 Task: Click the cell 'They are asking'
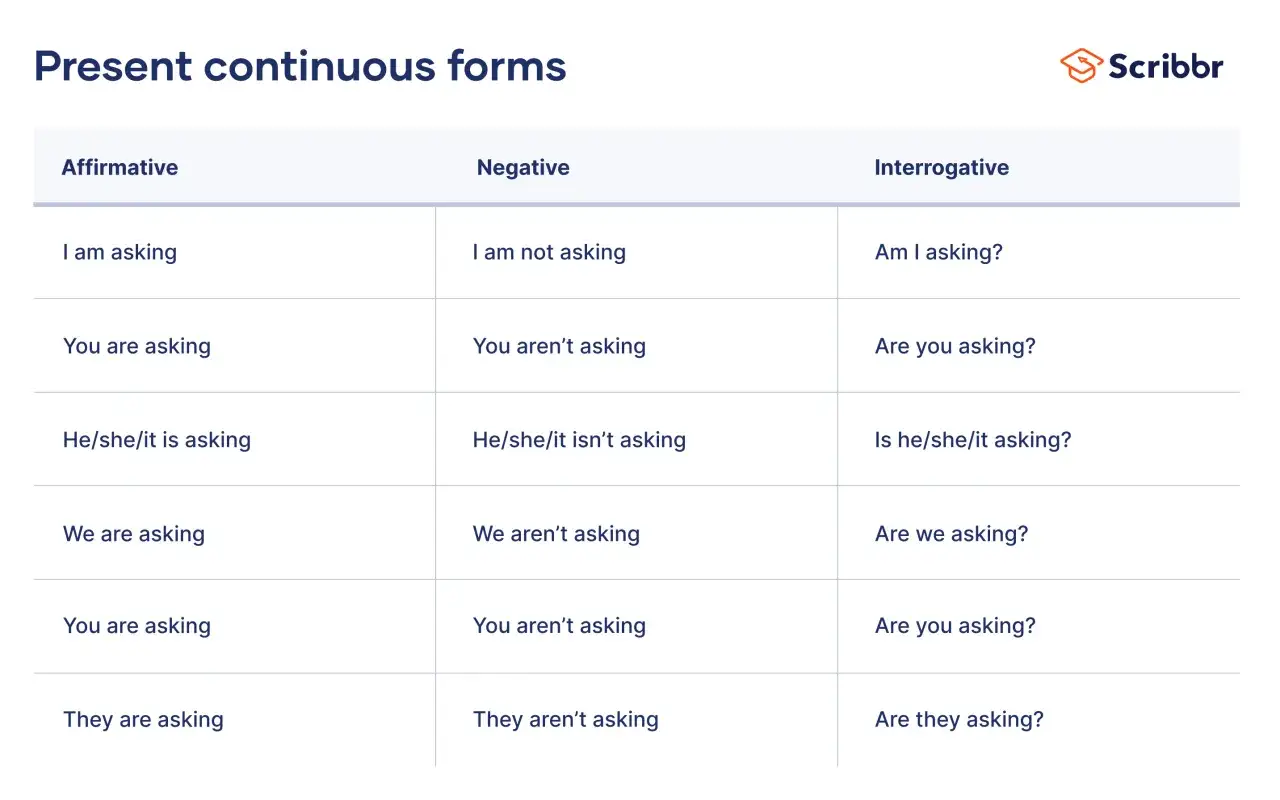[x=143, y=720]
